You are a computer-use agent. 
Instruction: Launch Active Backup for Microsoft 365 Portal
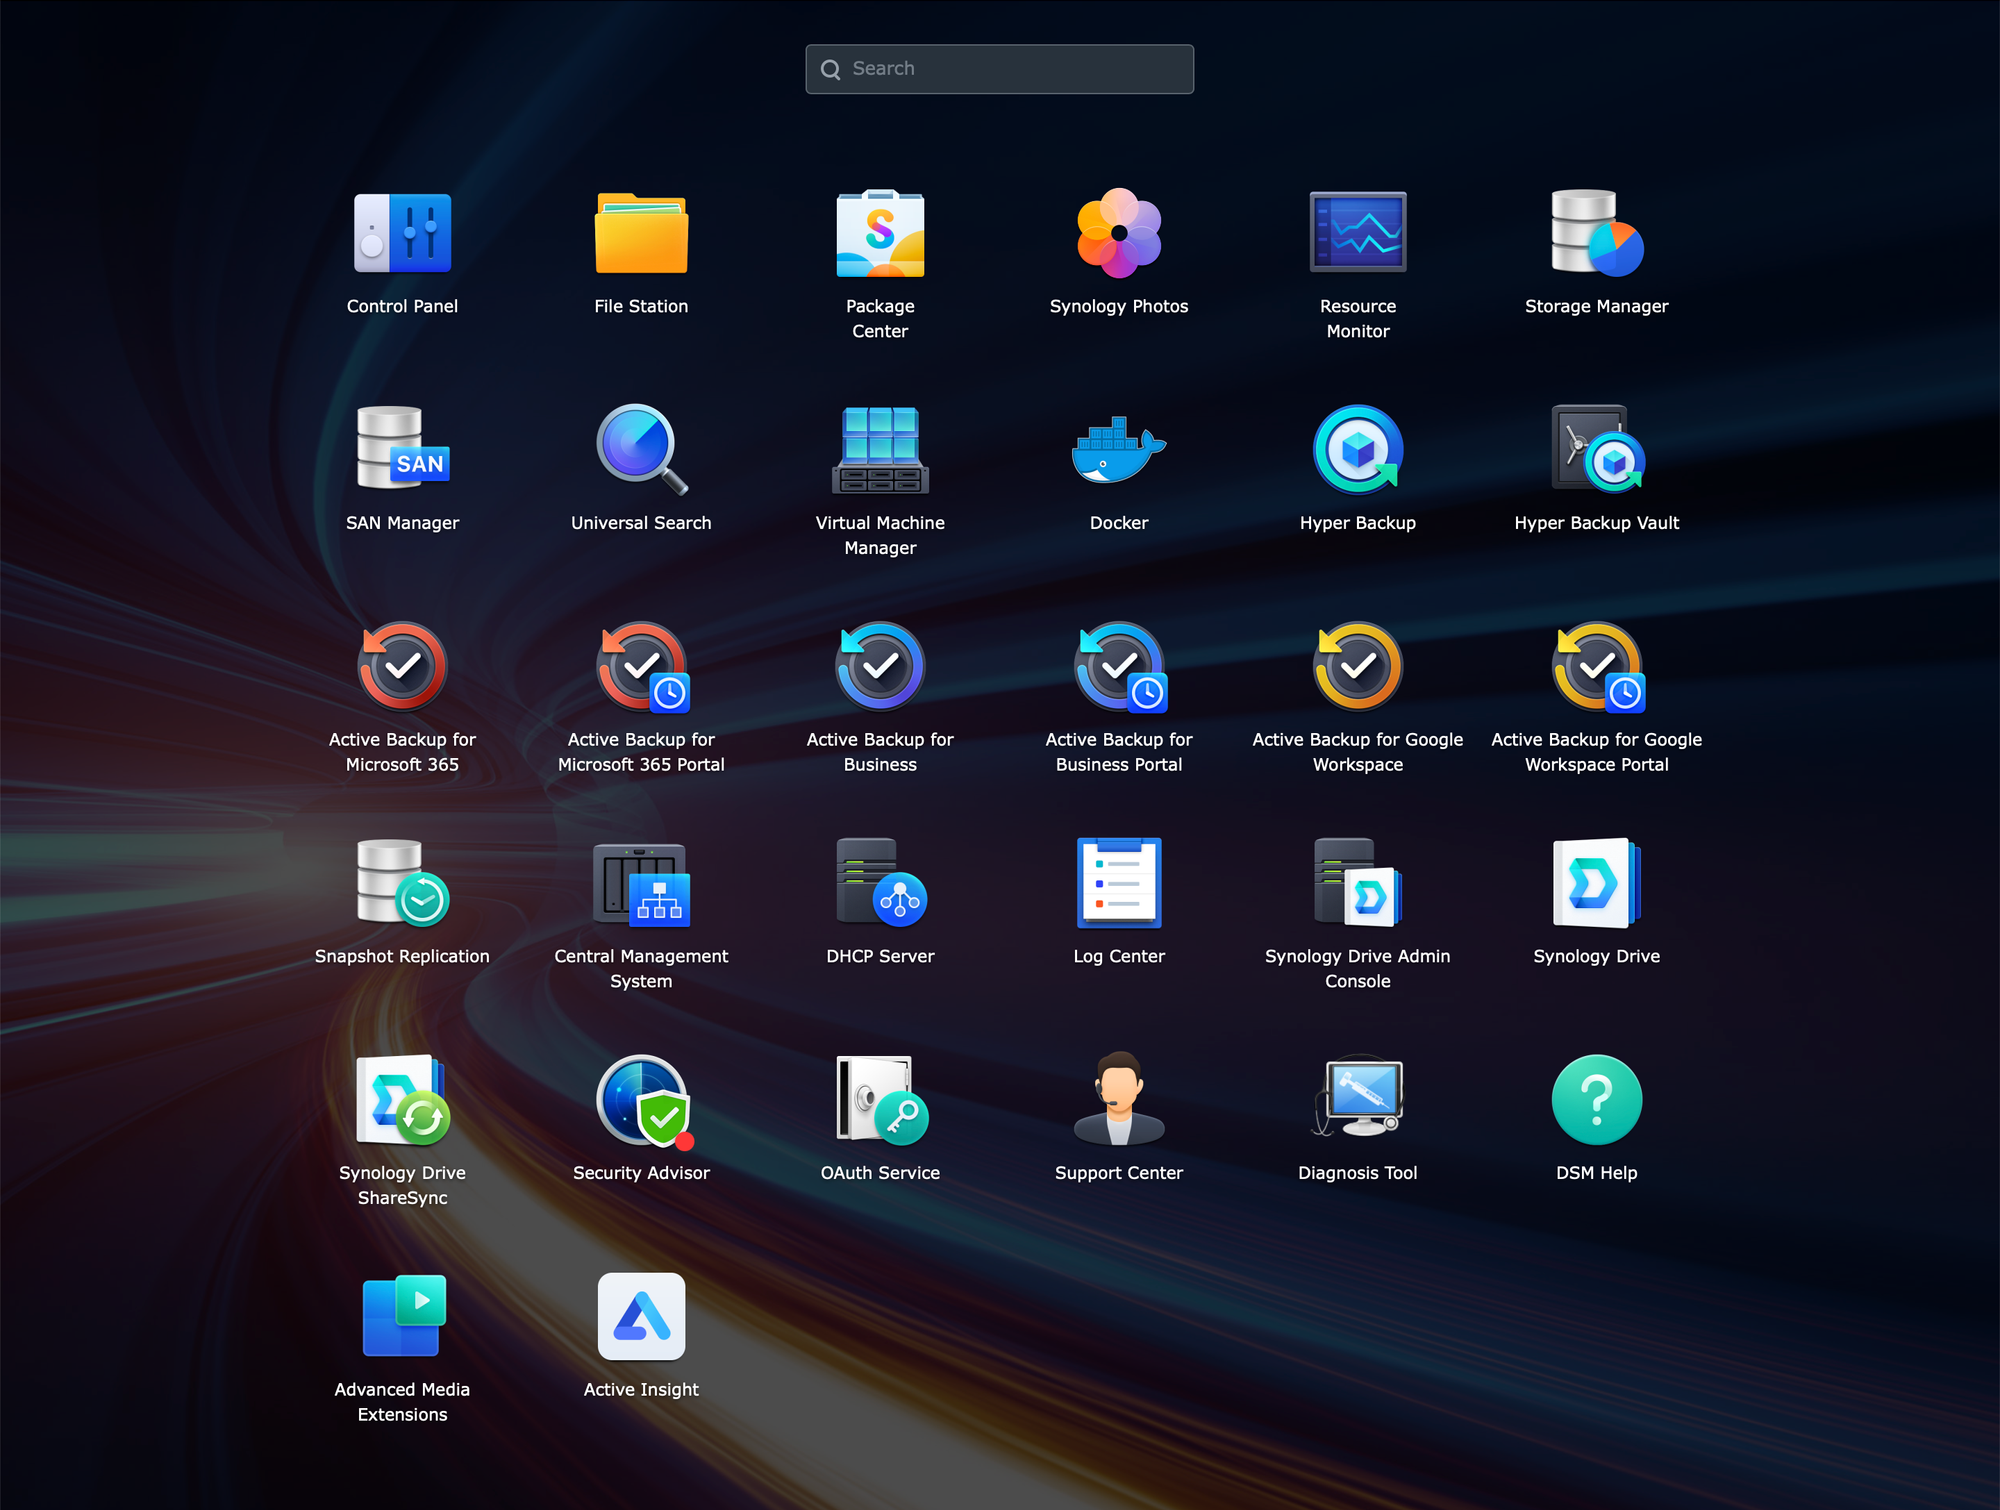tap(641, 666)
